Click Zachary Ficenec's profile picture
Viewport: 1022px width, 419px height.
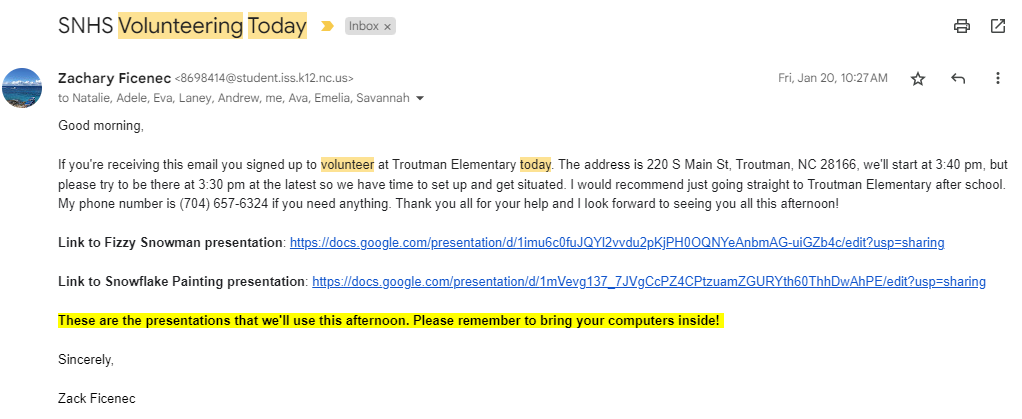(x=23, y=88)
